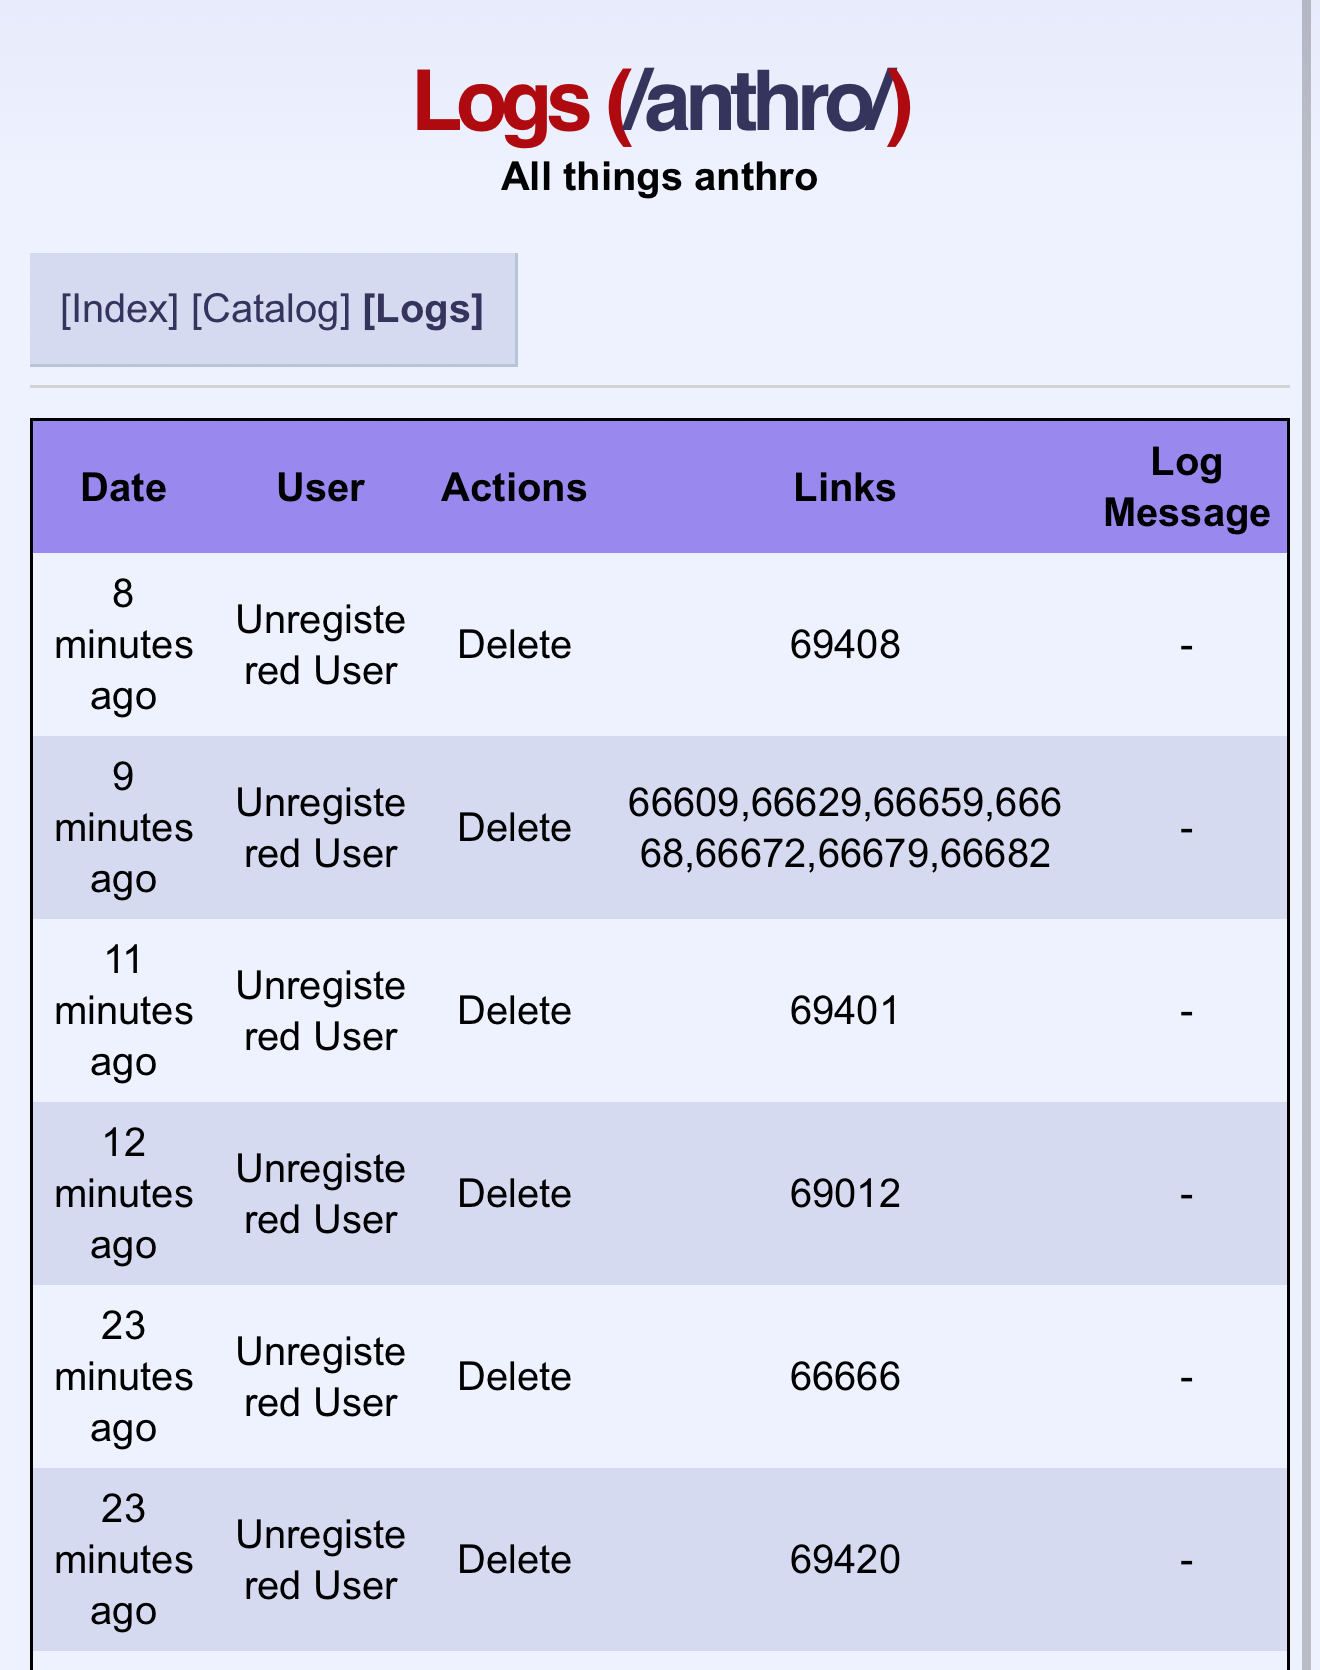
Task: Go to the Catalog page link
Action: click(x=270, y=310)
